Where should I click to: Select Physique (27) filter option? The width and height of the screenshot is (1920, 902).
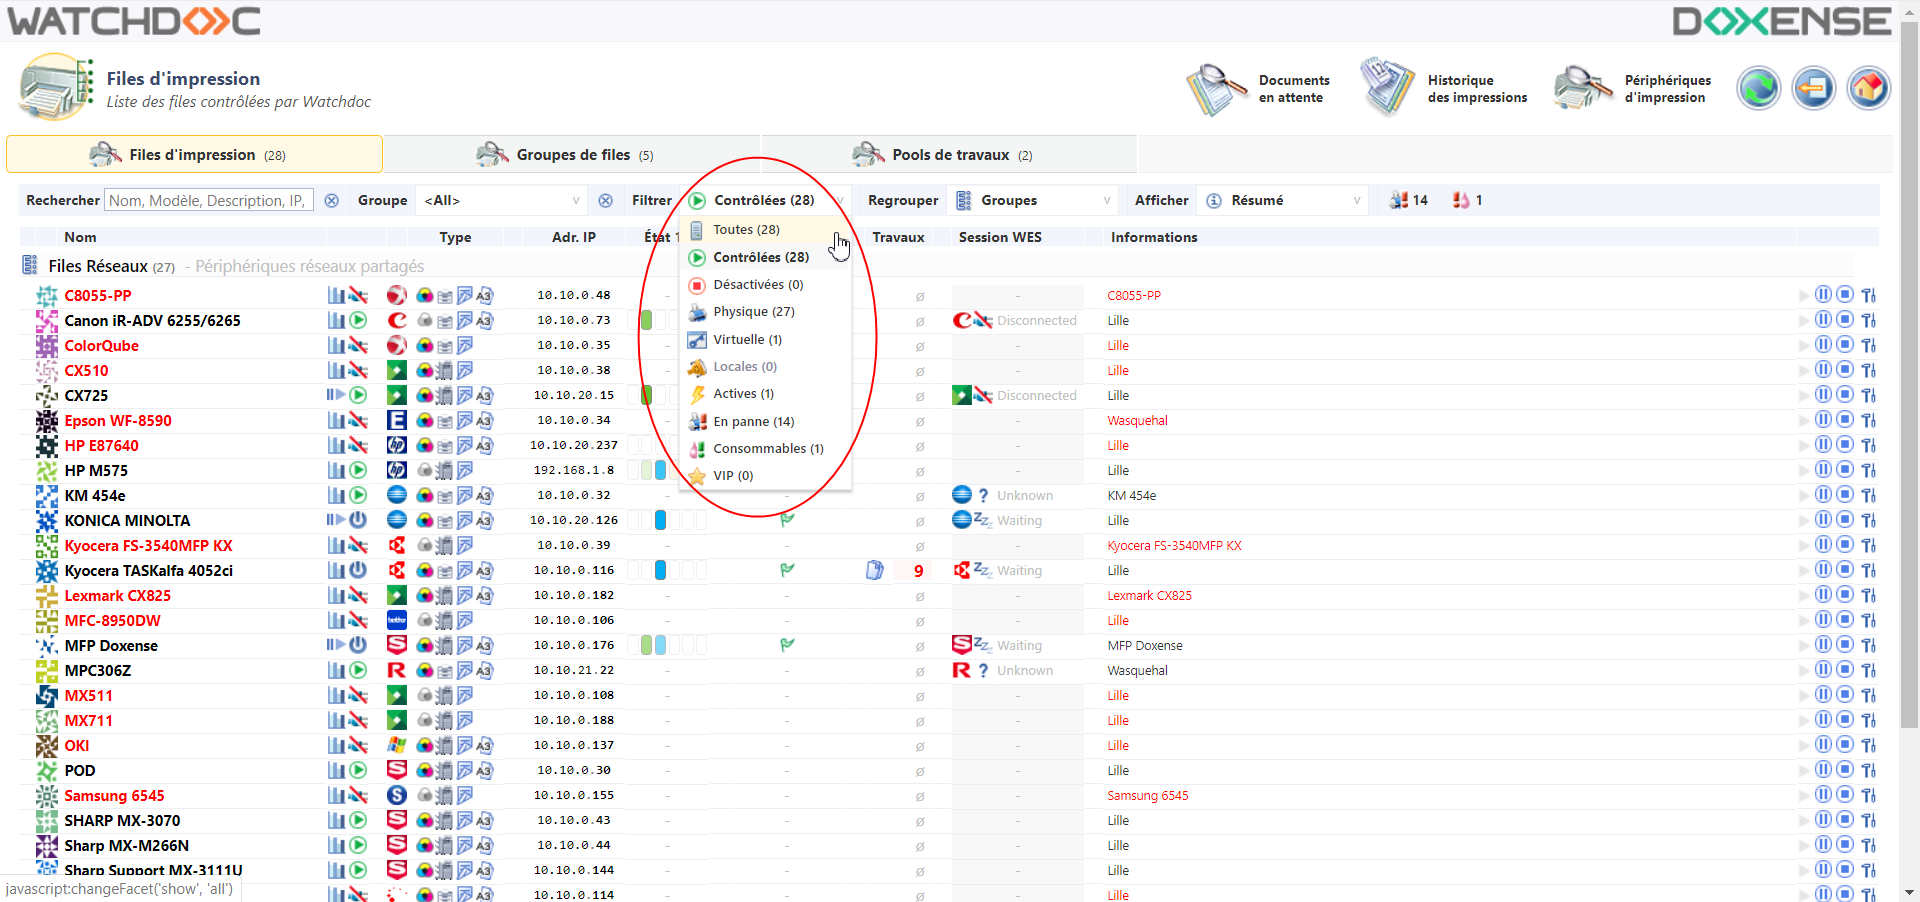click(x=765, y=311)
